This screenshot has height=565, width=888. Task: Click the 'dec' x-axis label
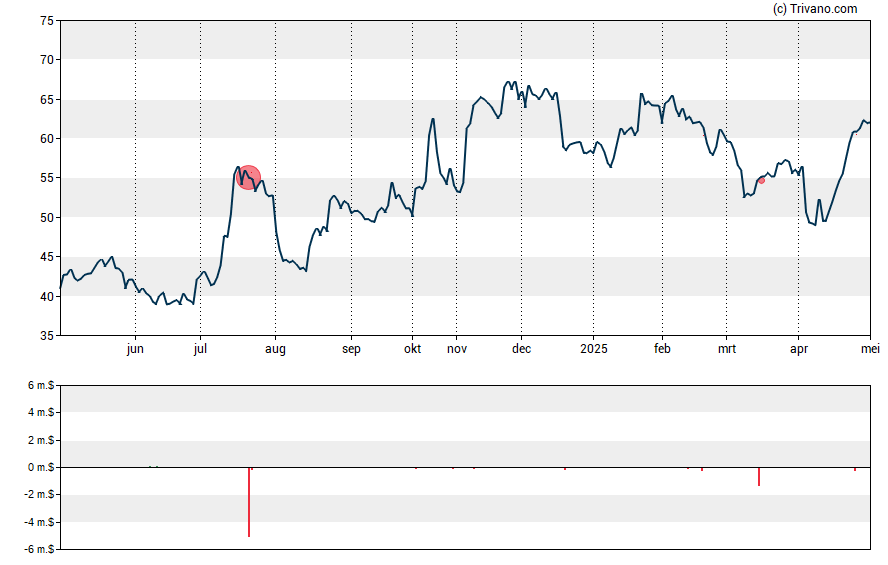pyautogui.click(x=522, y=349)
